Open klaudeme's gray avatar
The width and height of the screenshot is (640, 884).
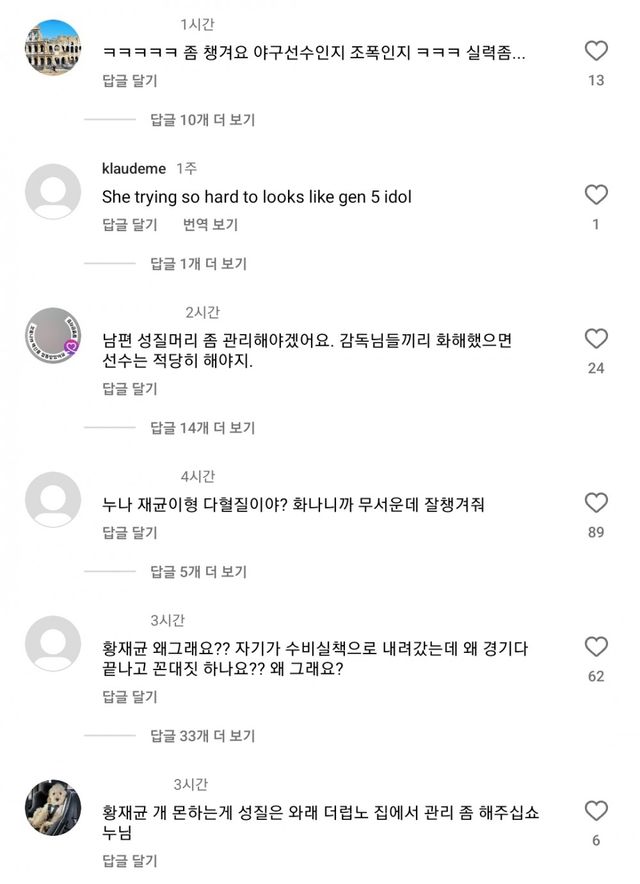[53, 191]
